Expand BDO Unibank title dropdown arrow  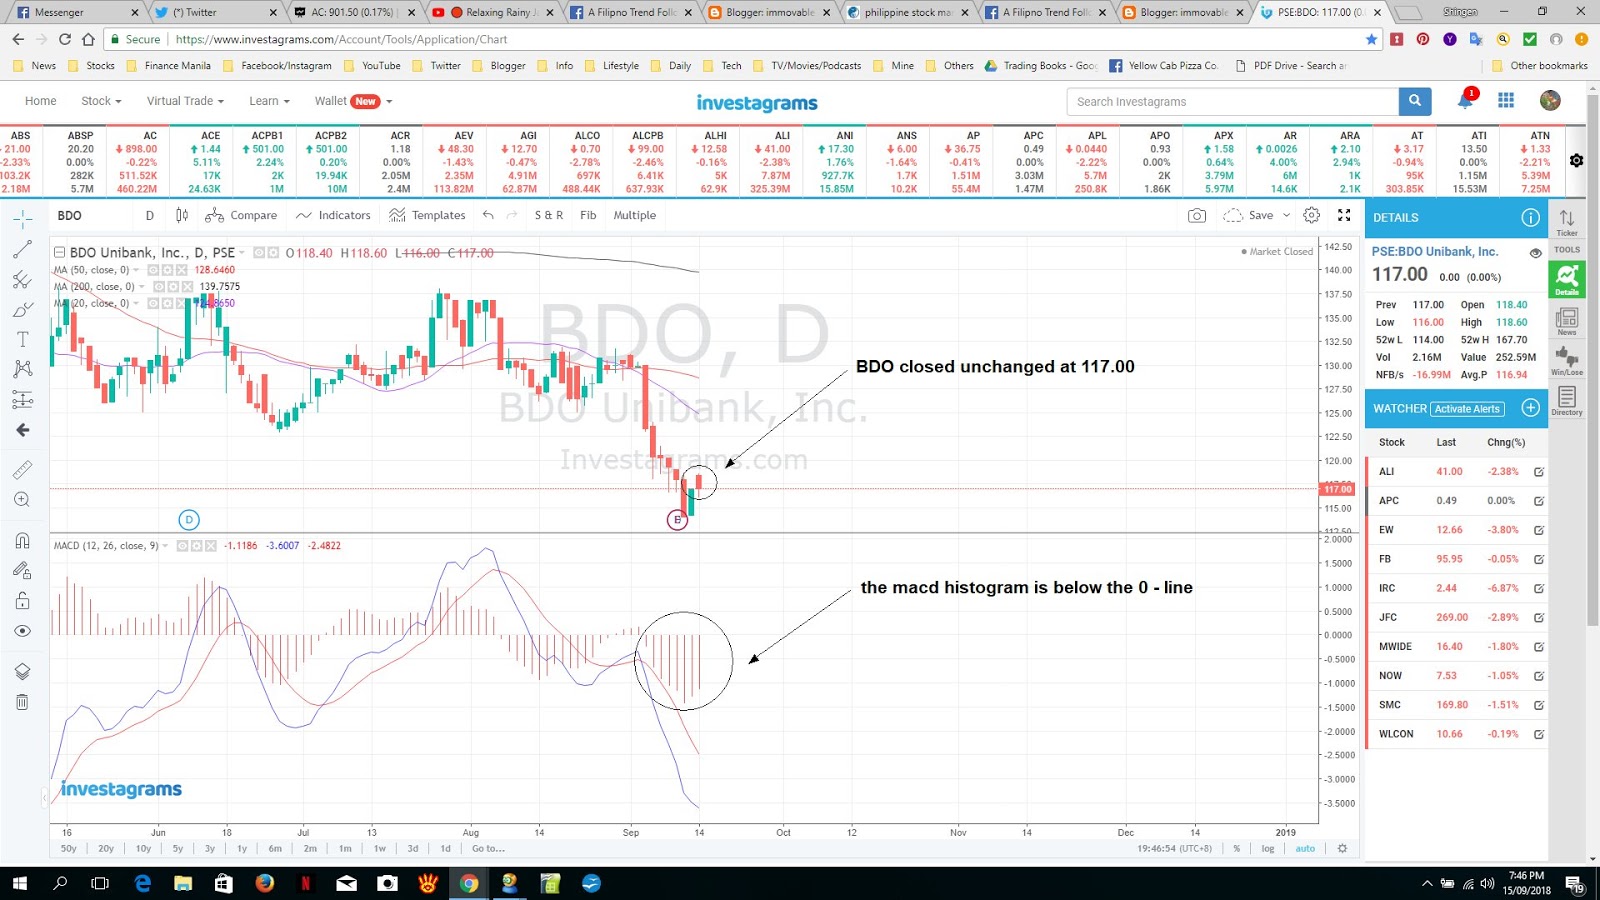(x=242, y=253)
